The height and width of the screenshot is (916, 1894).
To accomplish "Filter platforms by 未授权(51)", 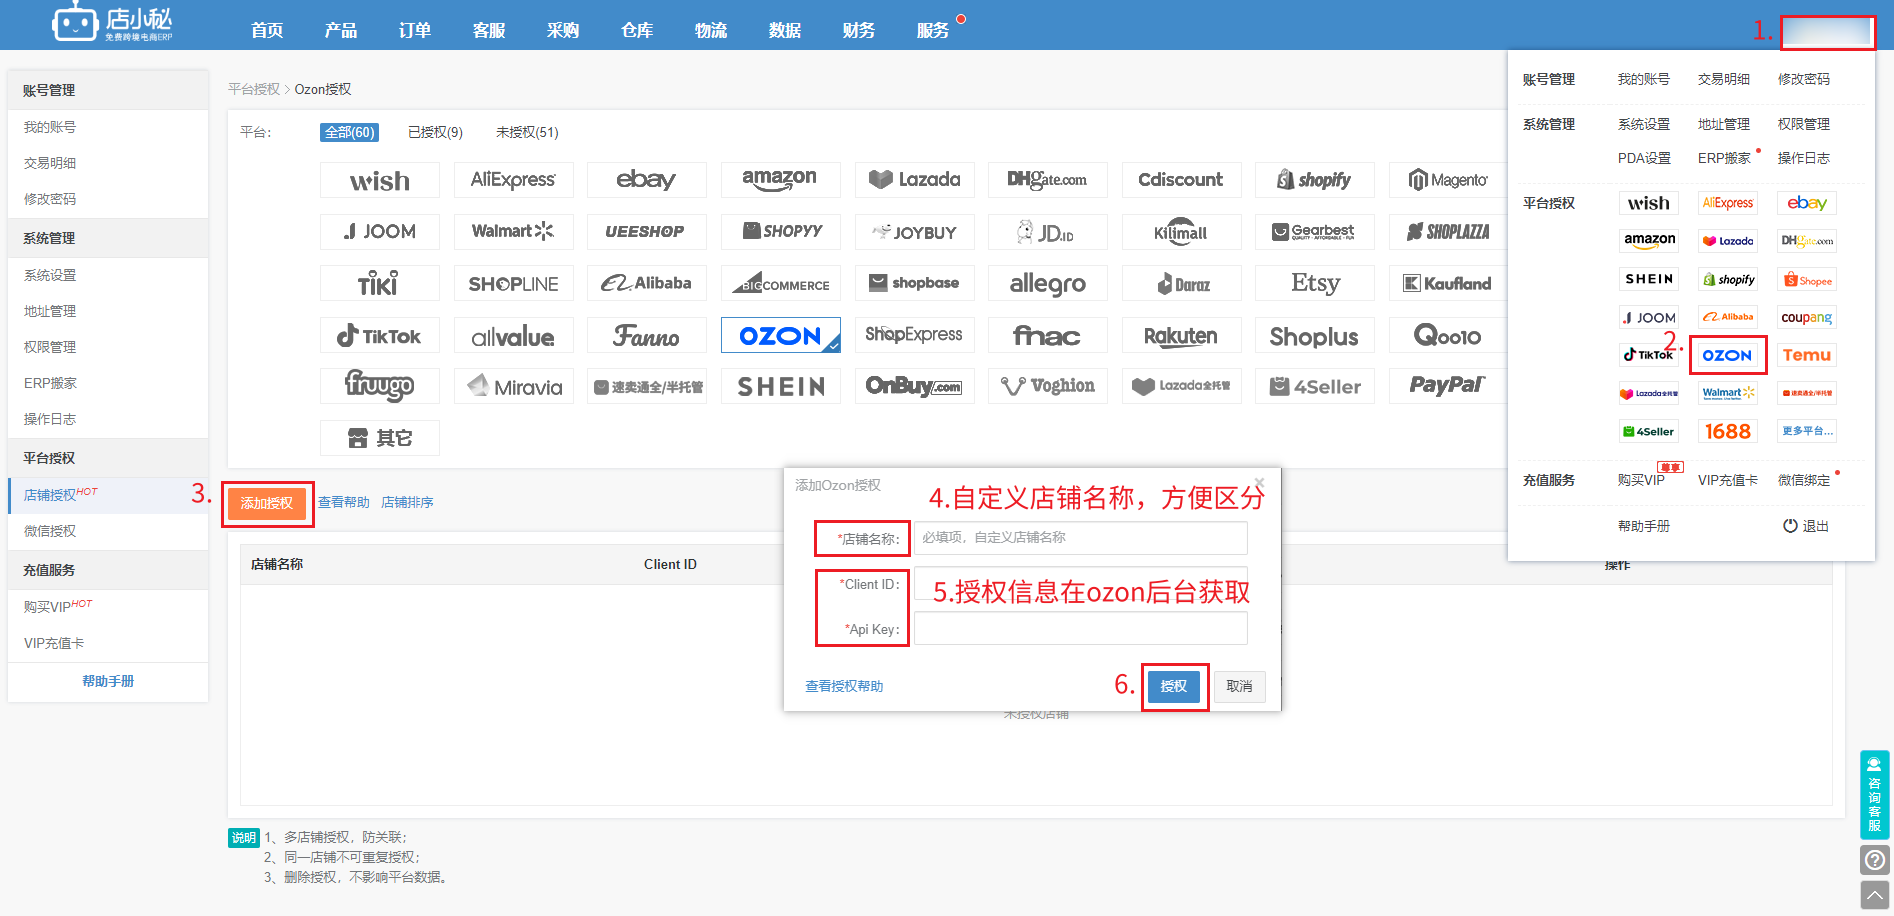I will [x=527, y=132].
